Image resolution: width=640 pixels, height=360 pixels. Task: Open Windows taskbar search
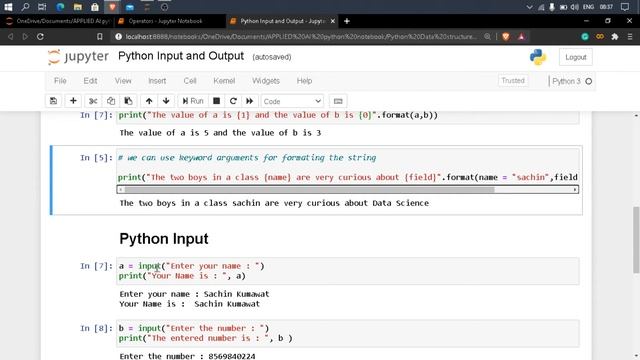tap(25, 7)
